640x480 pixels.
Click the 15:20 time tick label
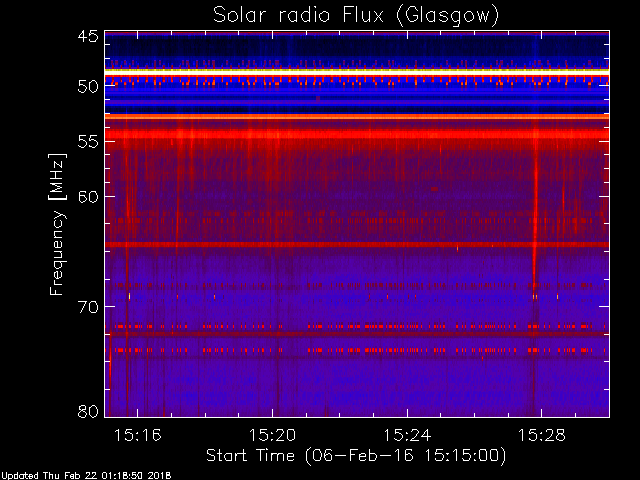[272, 436]
